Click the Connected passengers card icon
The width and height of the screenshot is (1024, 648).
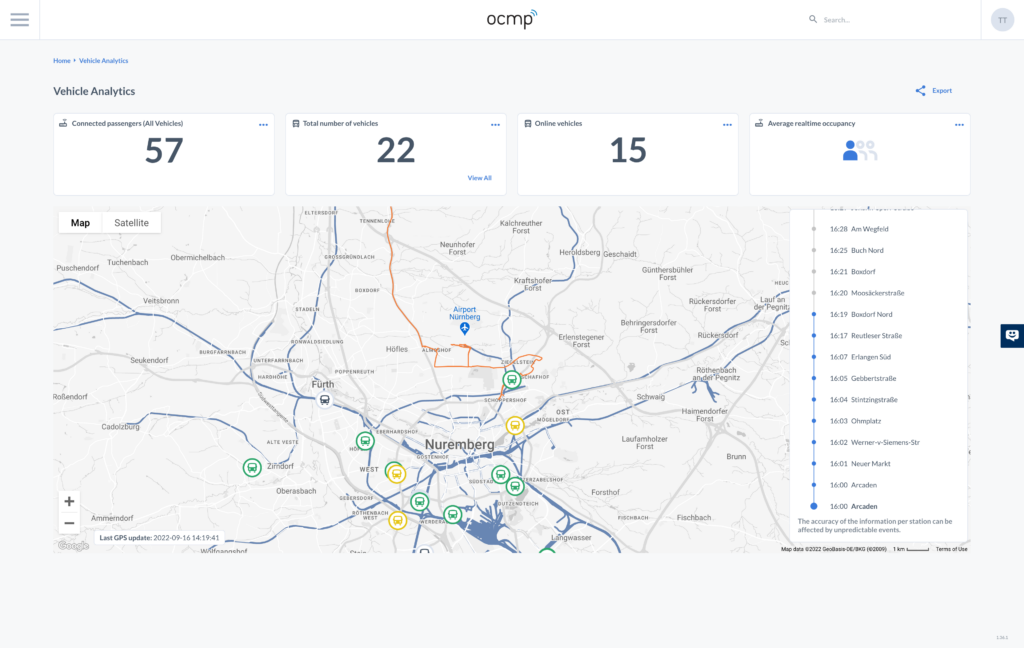point(63,123)
